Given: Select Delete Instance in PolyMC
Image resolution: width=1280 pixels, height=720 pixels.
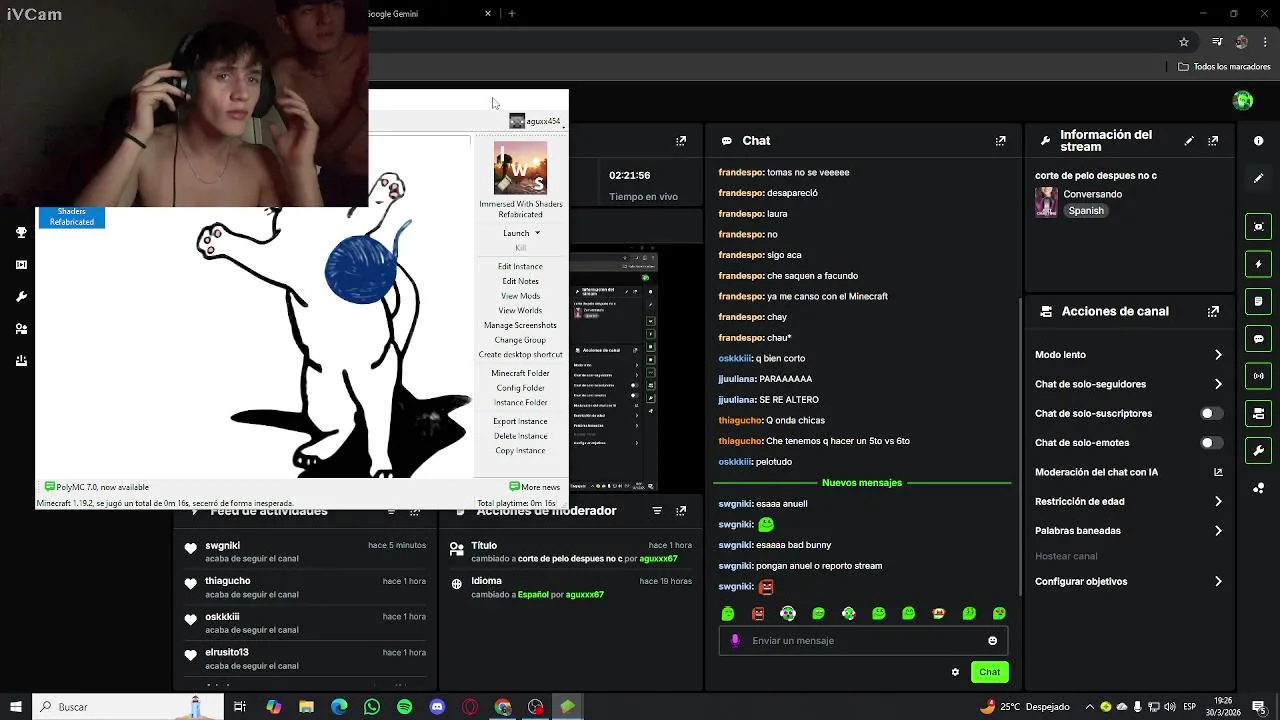Looking at the screenshot, I should tap(520, 436).
